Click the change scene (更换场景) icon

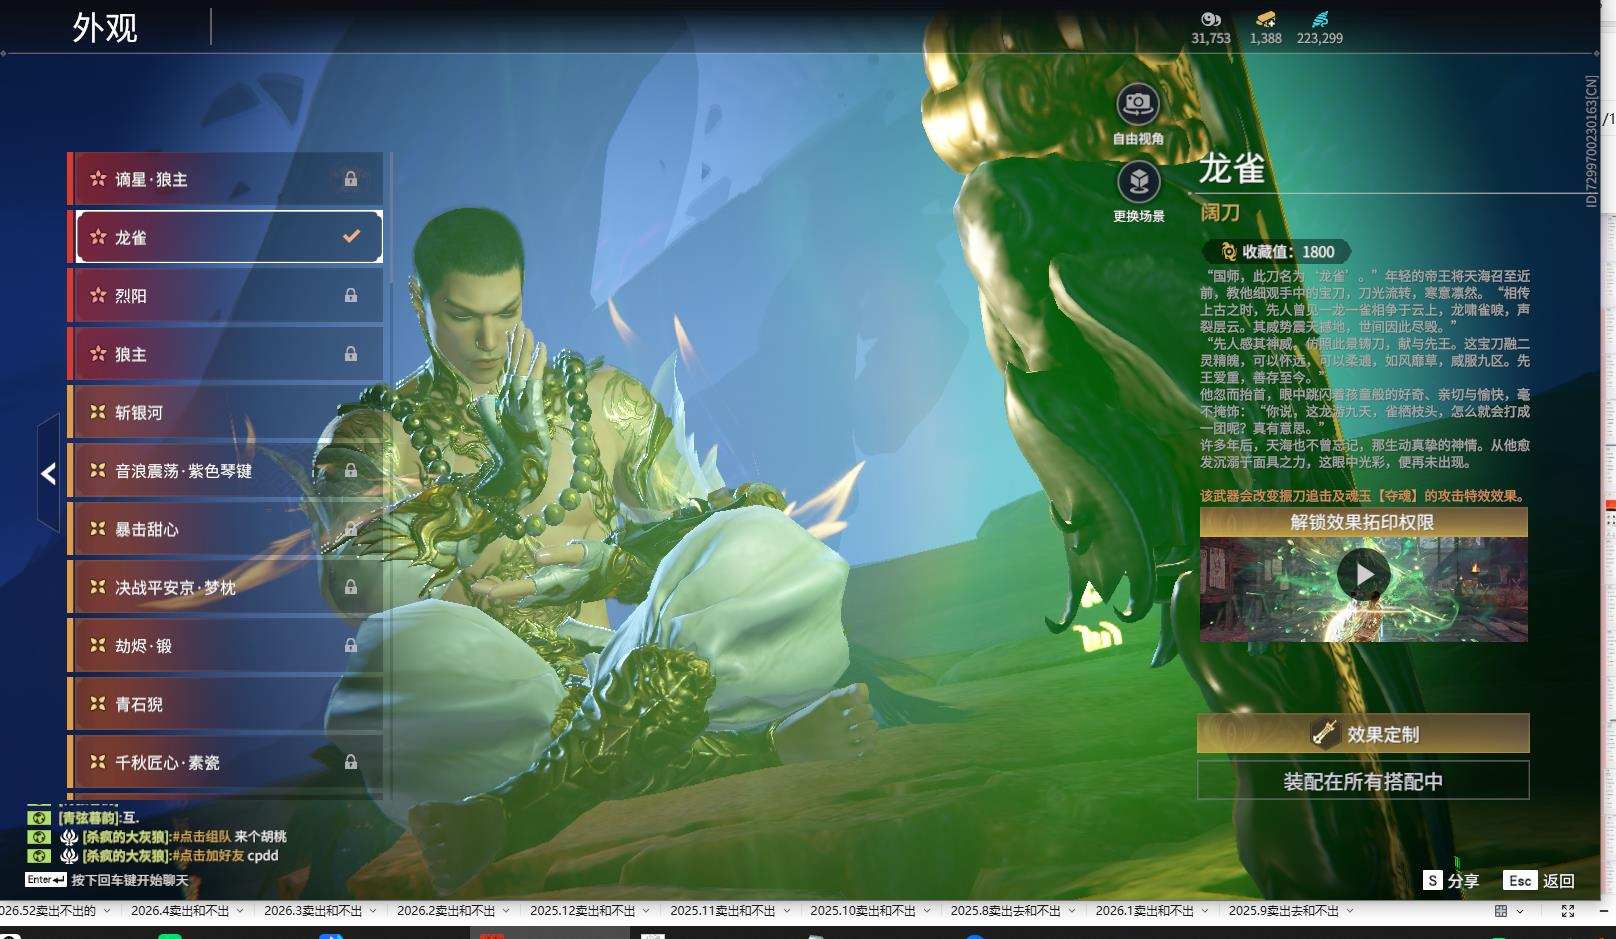click(x=1138, y=182)
